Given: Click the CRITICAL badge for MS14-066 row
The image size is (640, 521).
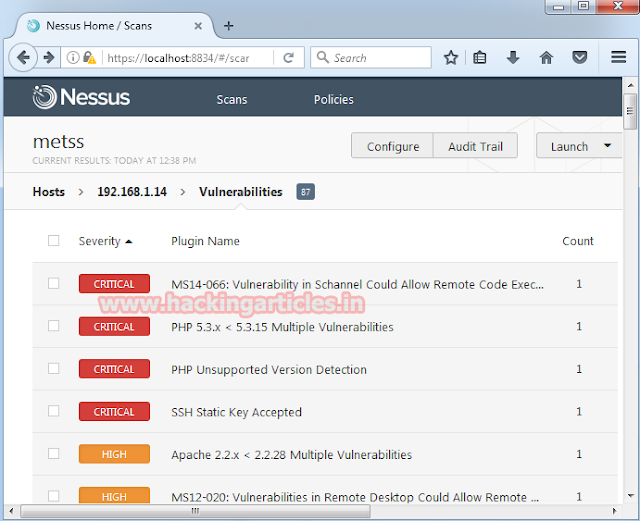Looking at the screenshot, I should (x=114, y=284).
